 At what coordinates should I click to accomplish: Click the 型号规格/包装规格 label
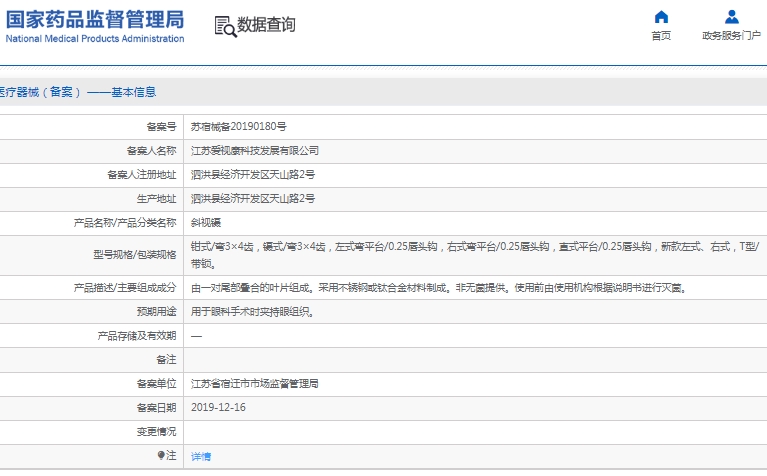tap(135, 255)
